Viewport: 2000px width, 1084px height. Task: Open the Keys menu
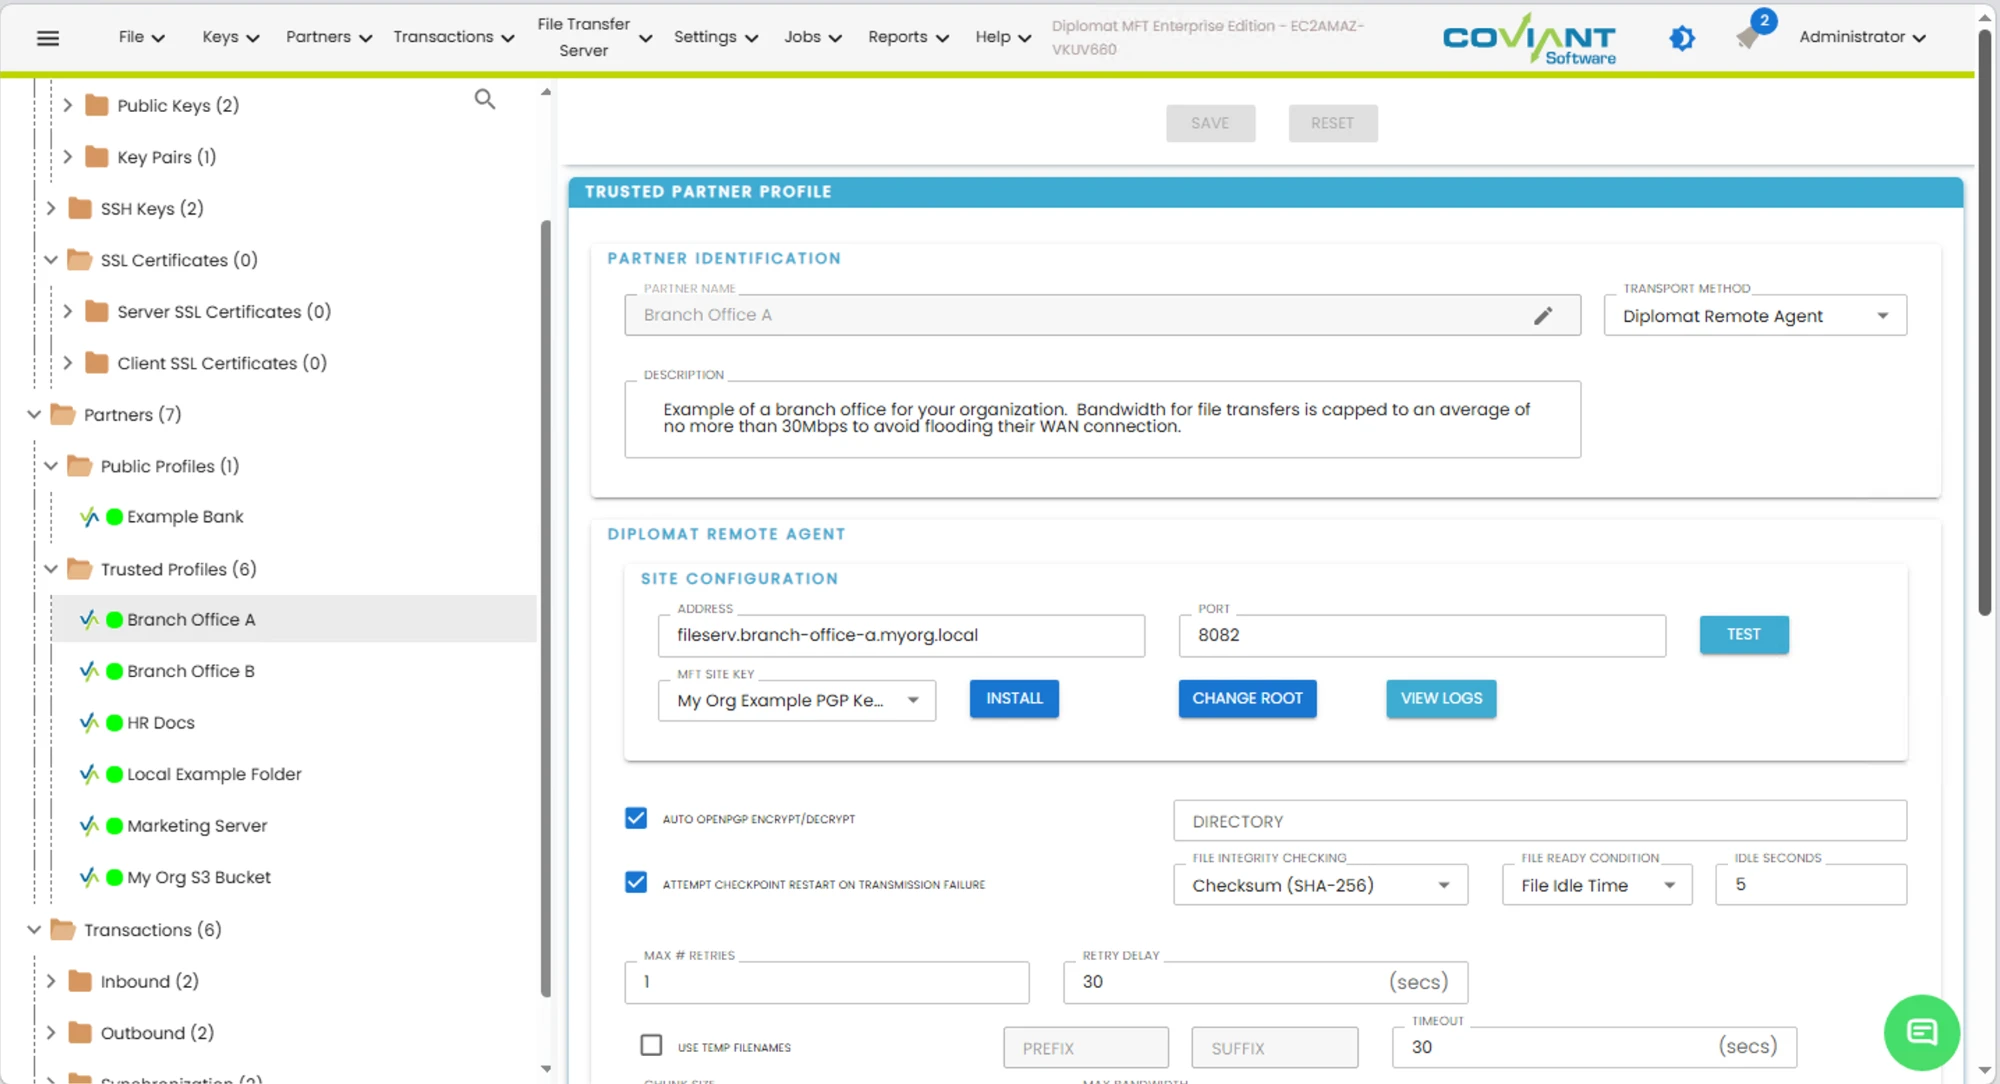pos(230,37)
